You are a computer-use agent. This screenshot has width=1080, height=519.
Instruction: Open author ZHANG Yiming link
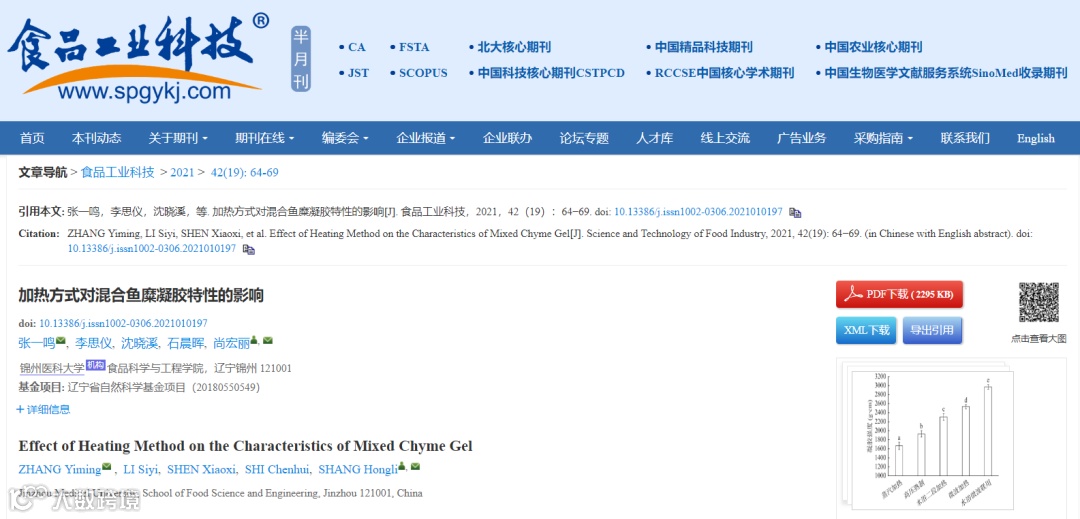click(x=60, y=469)
